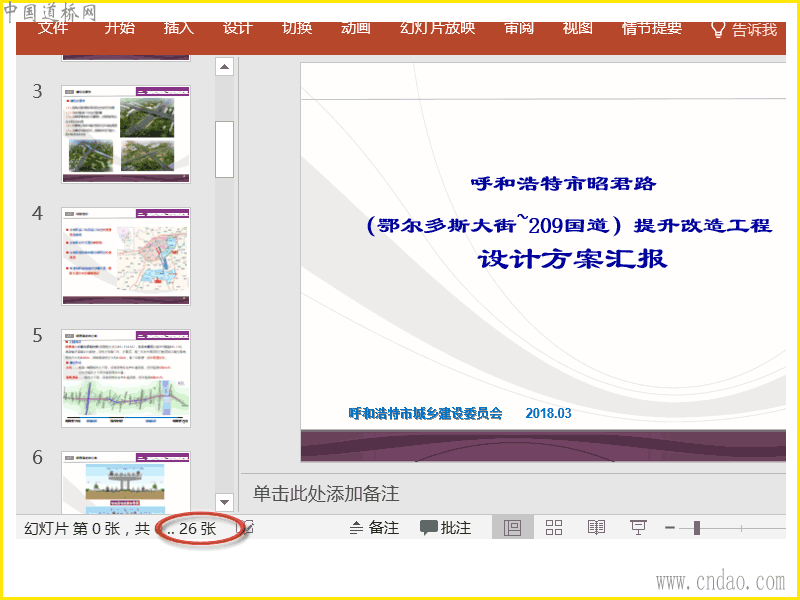The image size is (800, 600).
Task: Switch to the 开始 ribbon tab
Action: [x=119, y=28]
